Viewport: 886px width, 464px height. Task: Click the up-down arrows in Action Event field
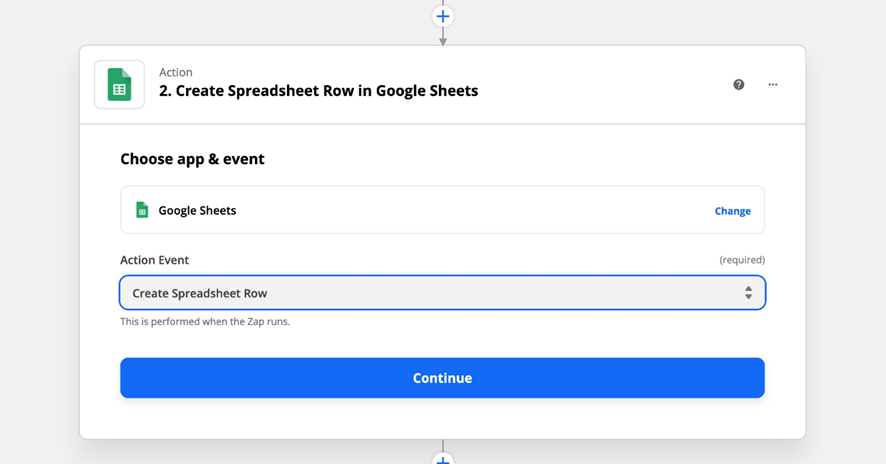click(x=748, y=293)
